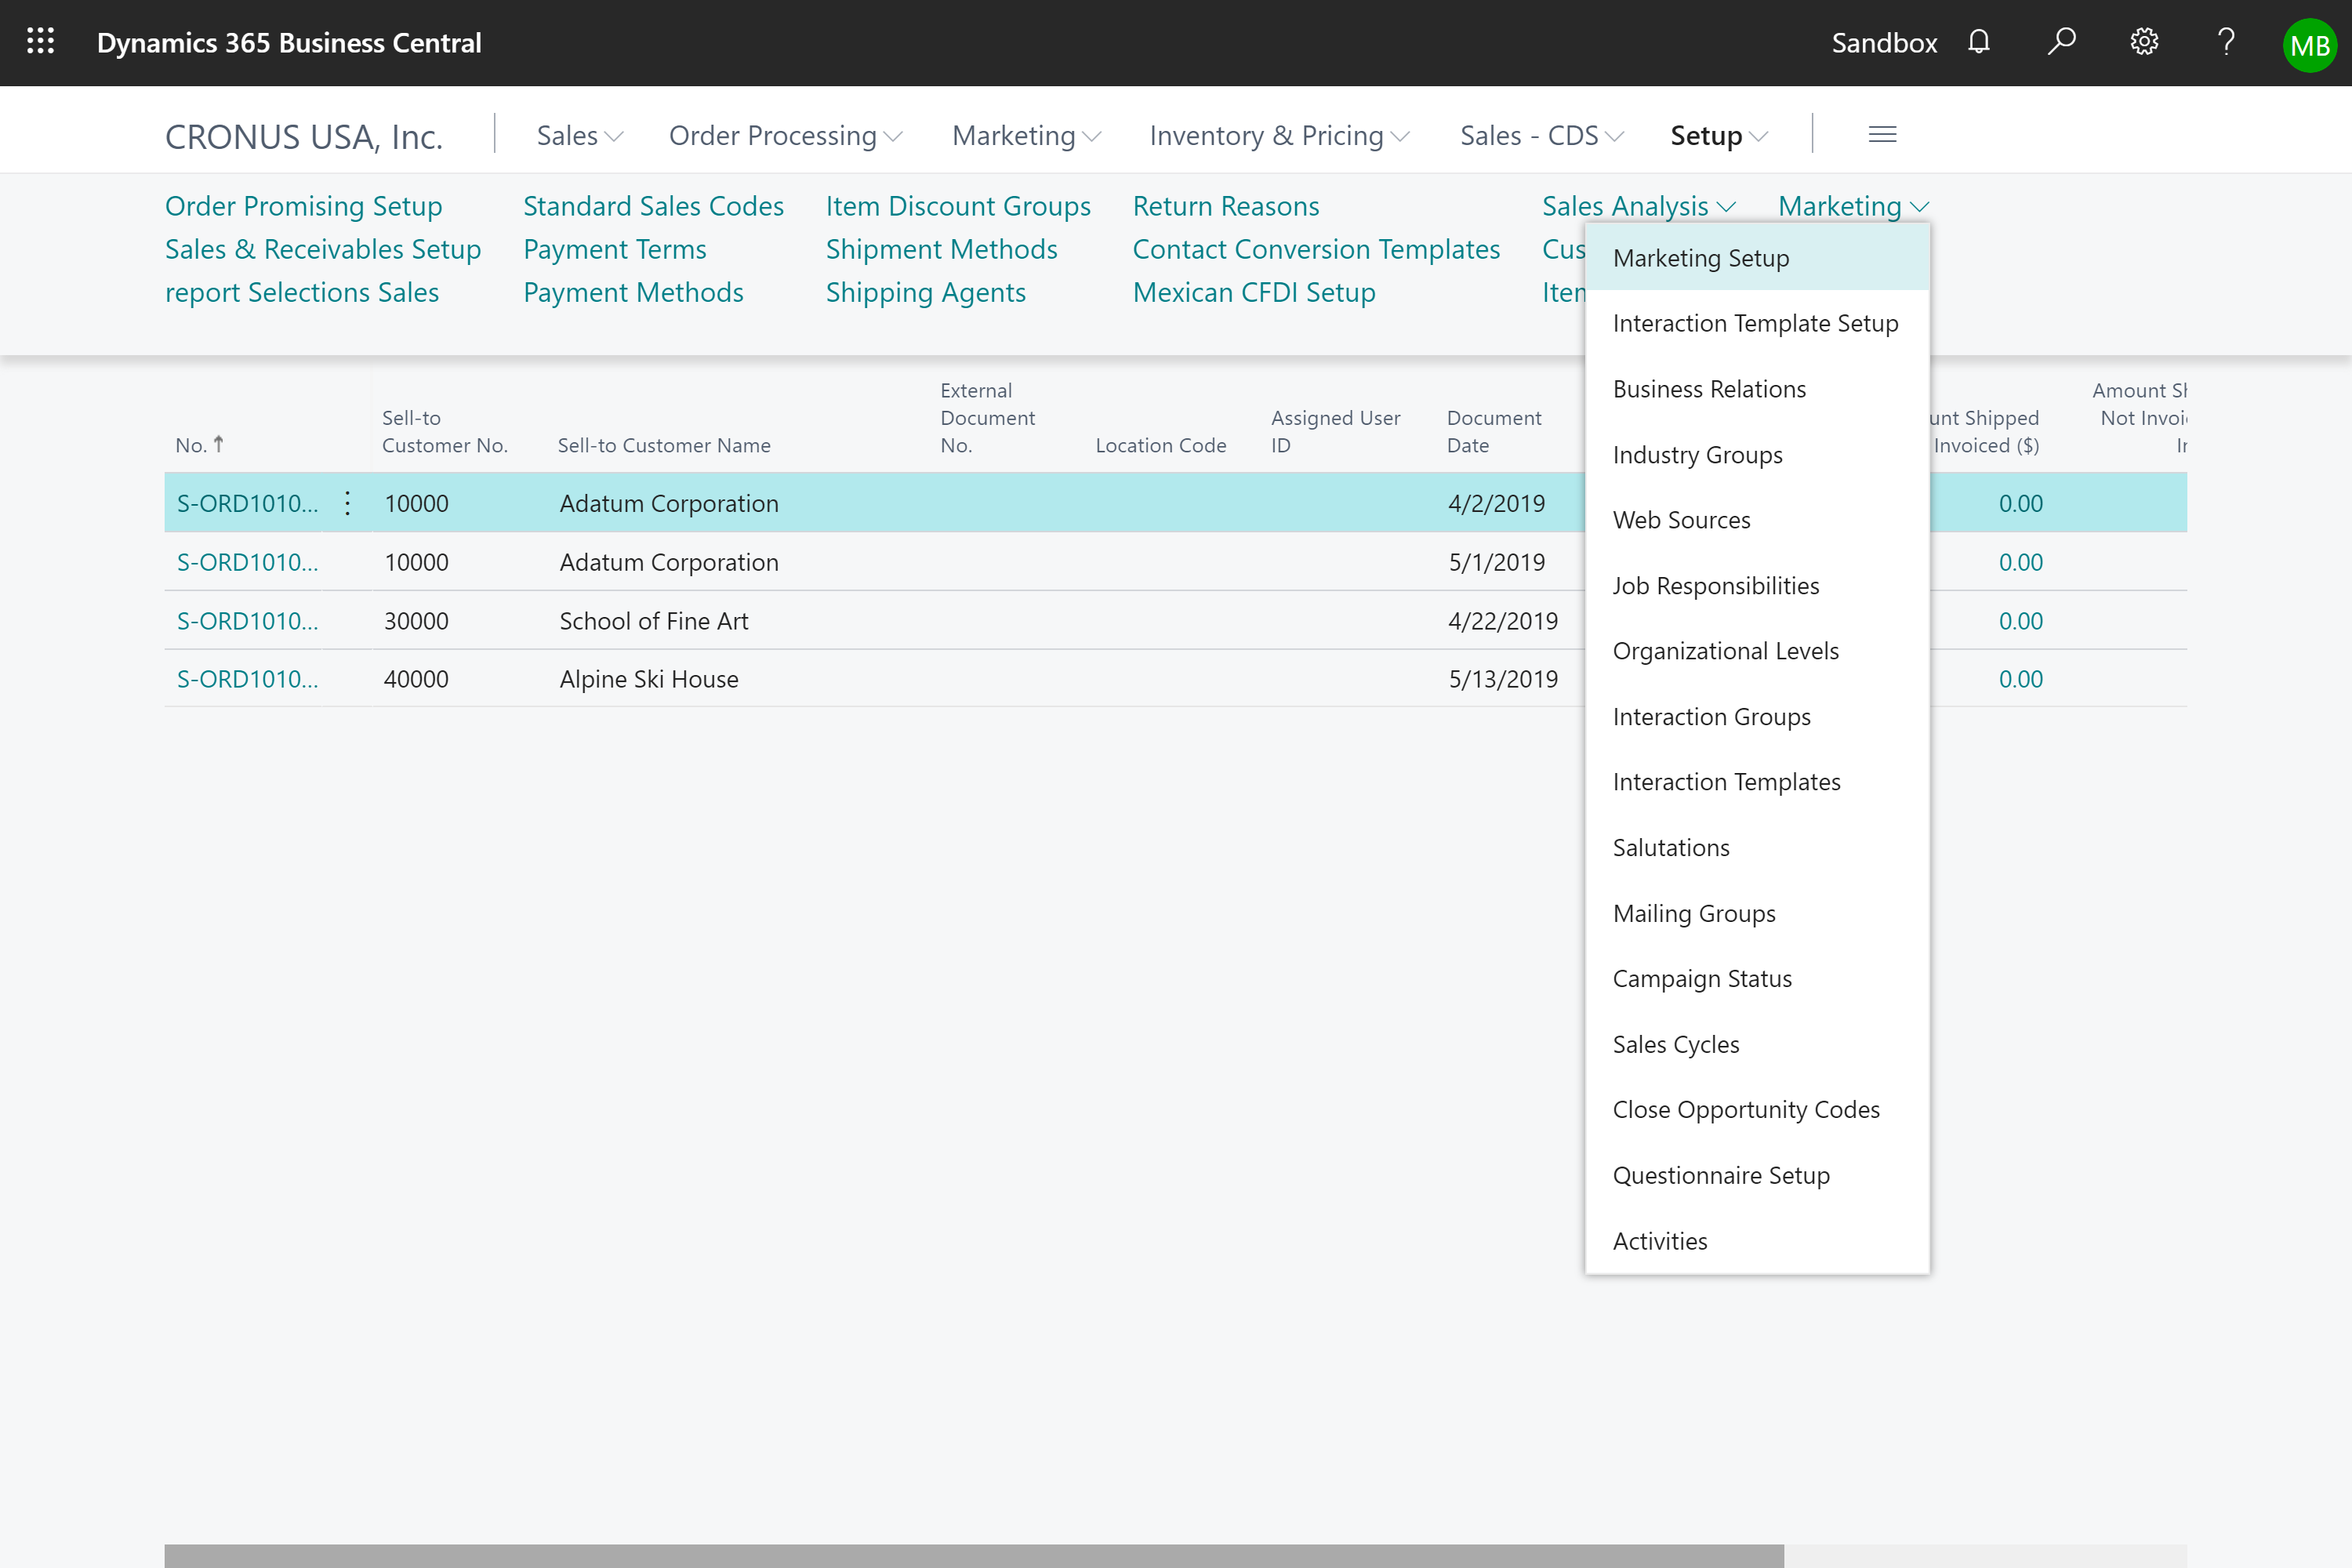Click the Sandbox environment indicator

coord(1886,42)
